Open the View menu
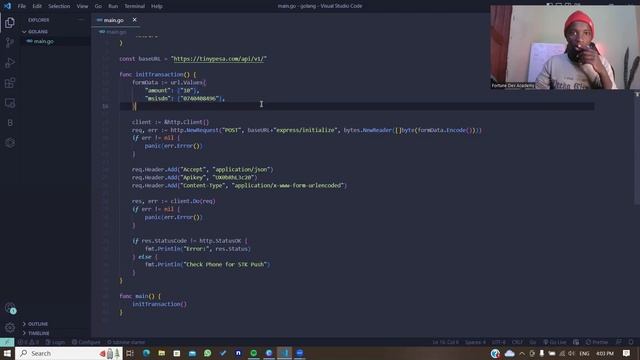Screen dimensions: 640x360 (82, 6)
